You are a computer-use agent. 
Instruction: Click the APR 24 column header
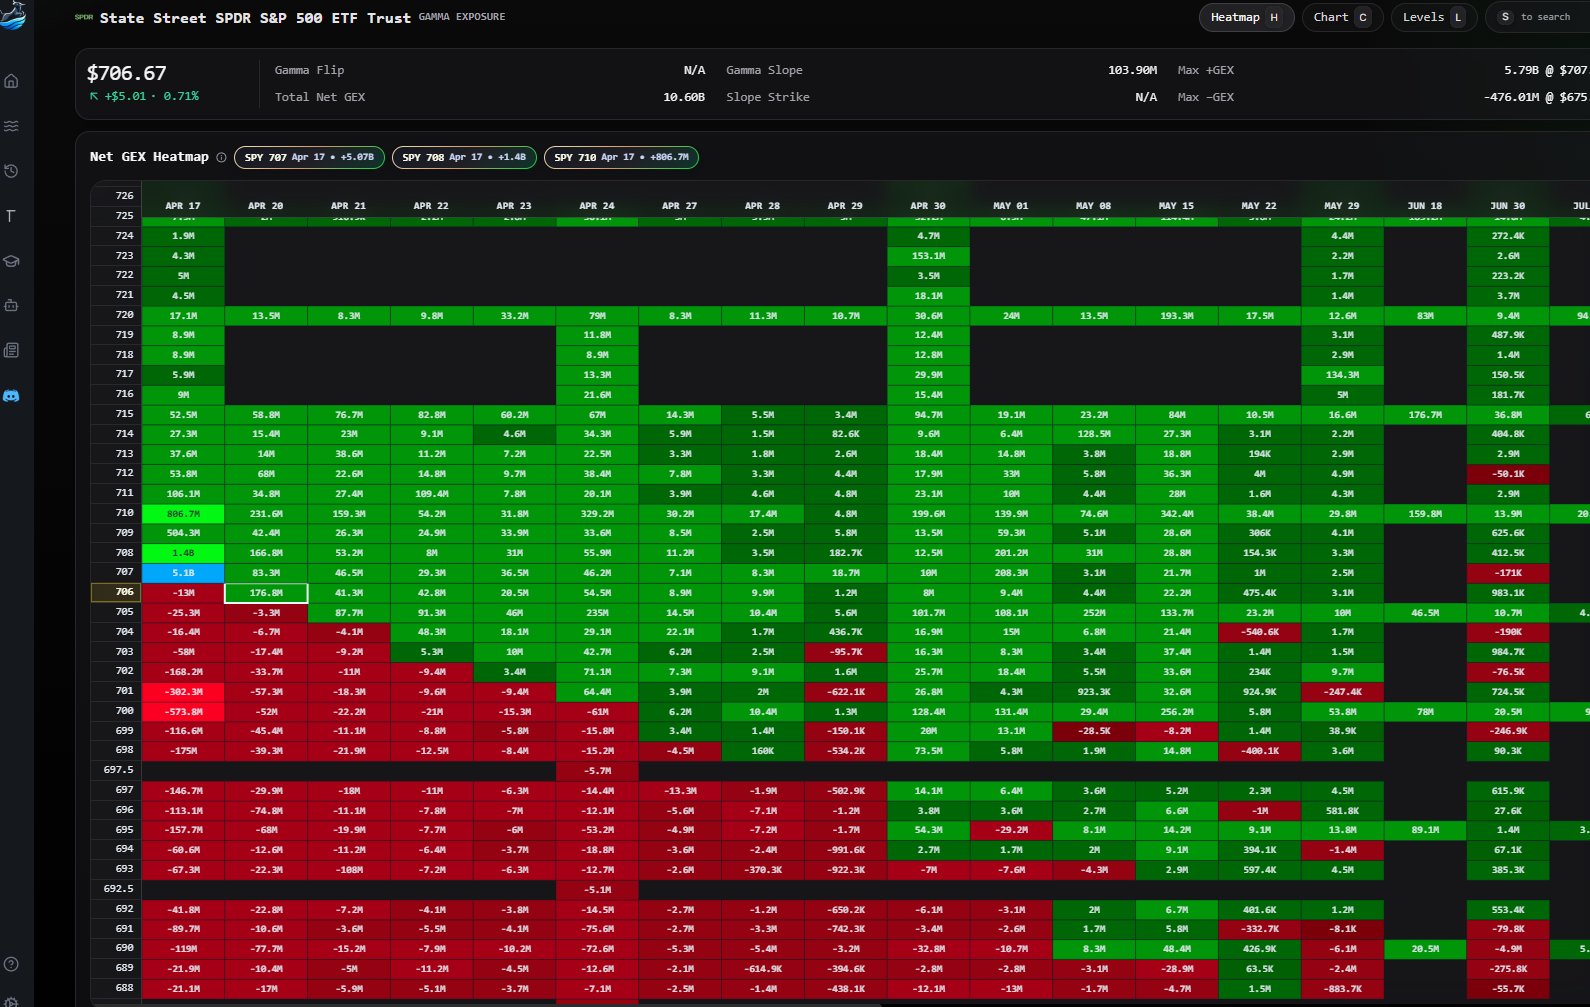[597, 206]
